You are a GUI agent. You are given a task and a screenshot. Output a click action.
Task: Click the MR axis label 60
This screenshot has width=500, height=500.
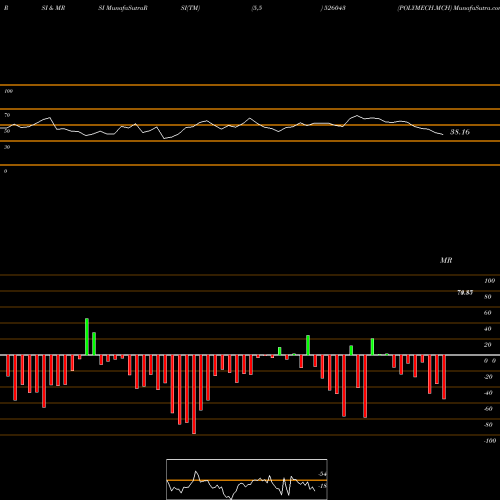pyautogui.click(x=488, y=313)
